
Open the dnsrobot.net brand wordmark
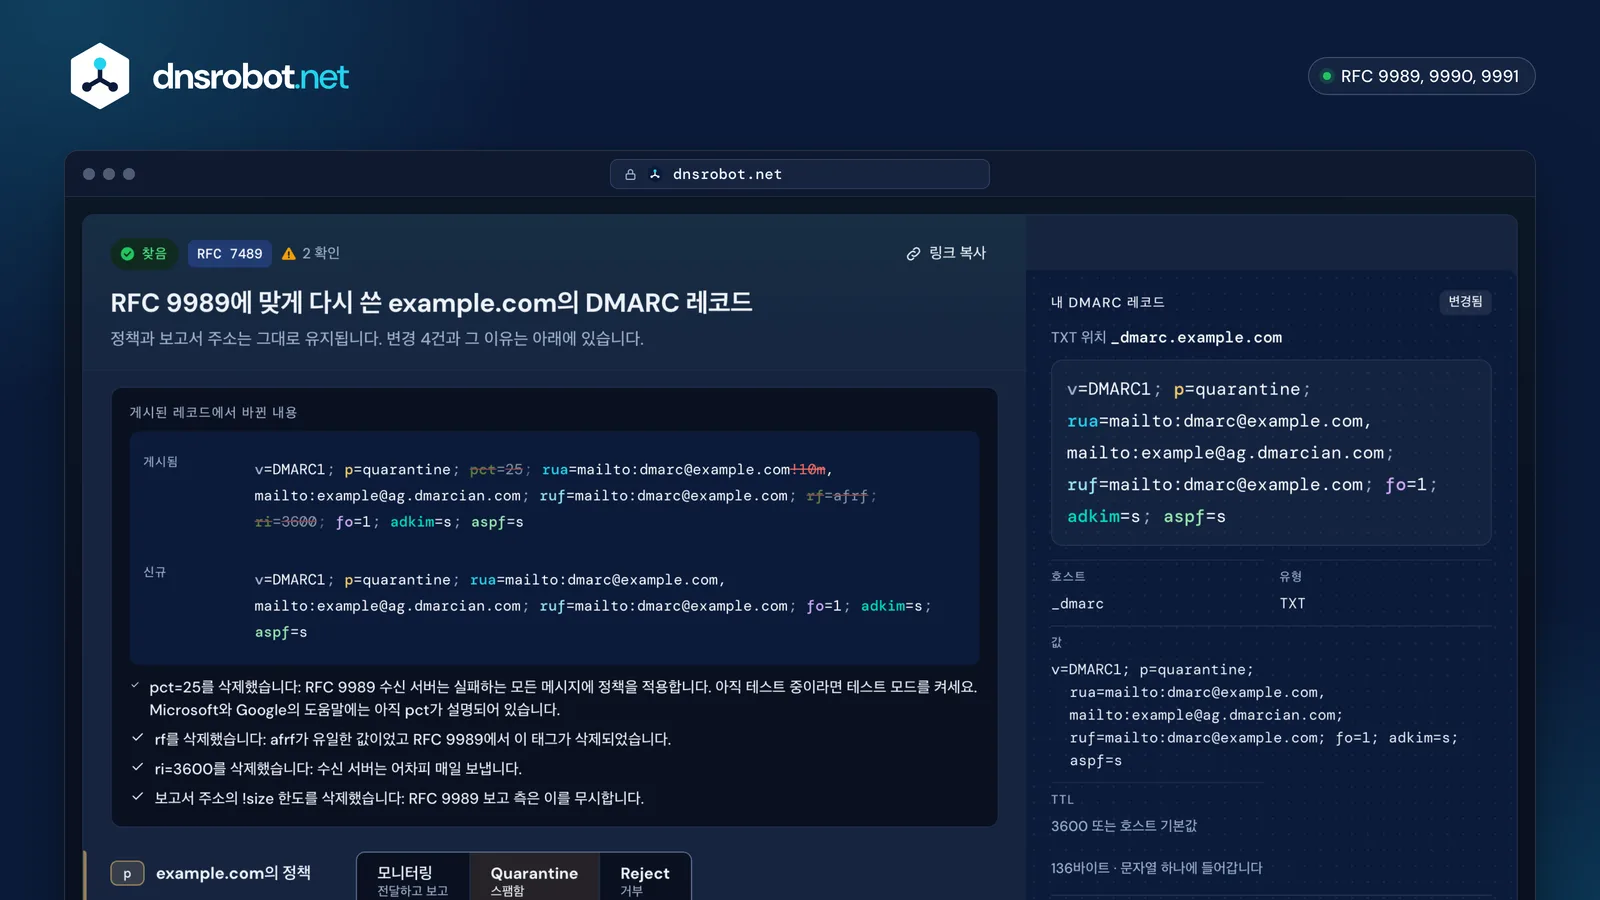(x=250, y=76)
